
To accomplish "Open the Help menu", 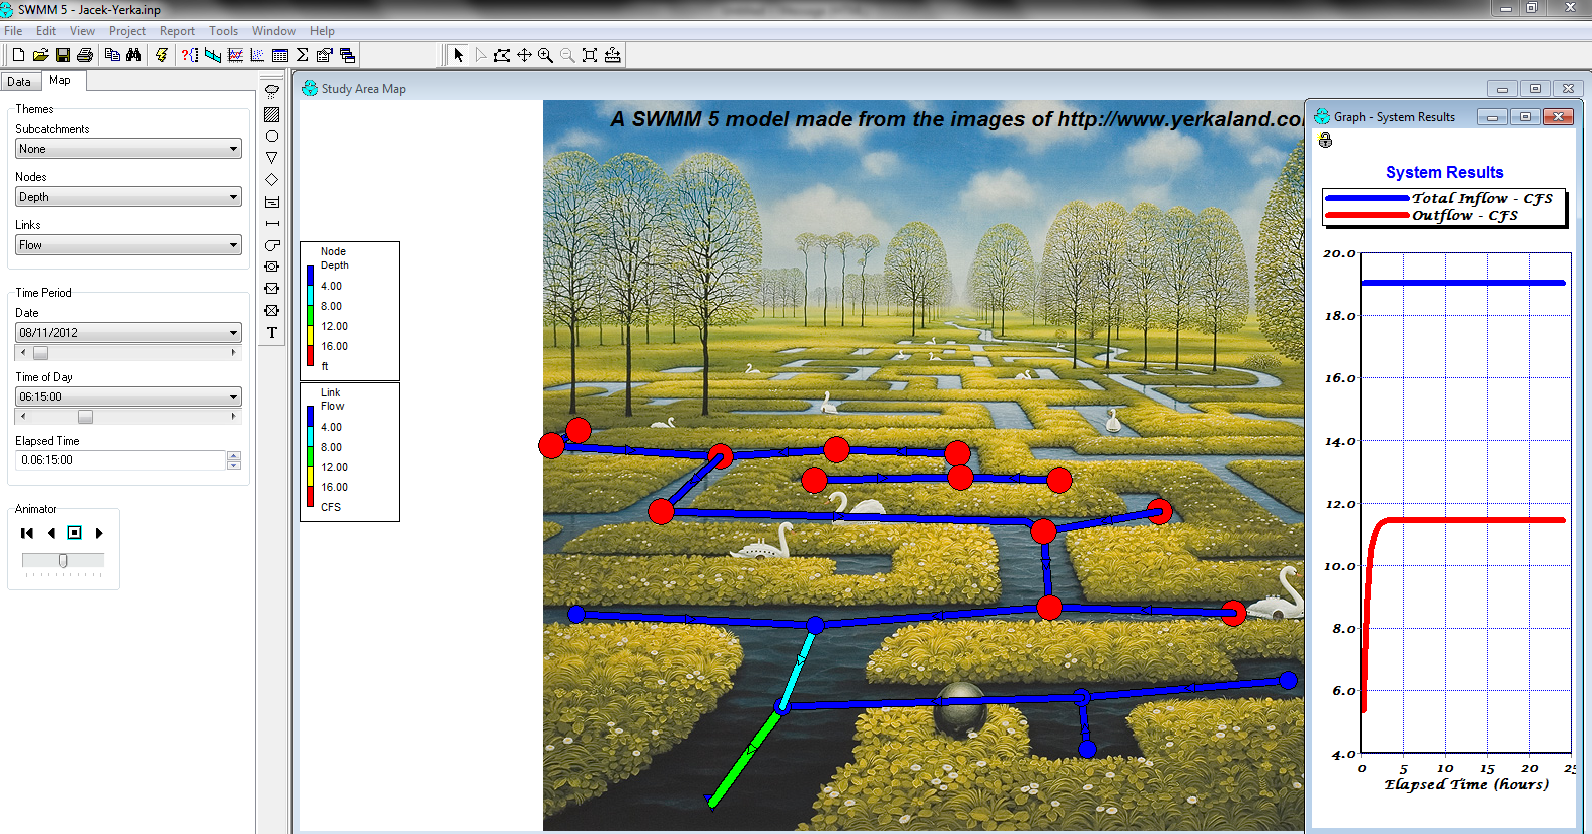I will coord(322,31).
